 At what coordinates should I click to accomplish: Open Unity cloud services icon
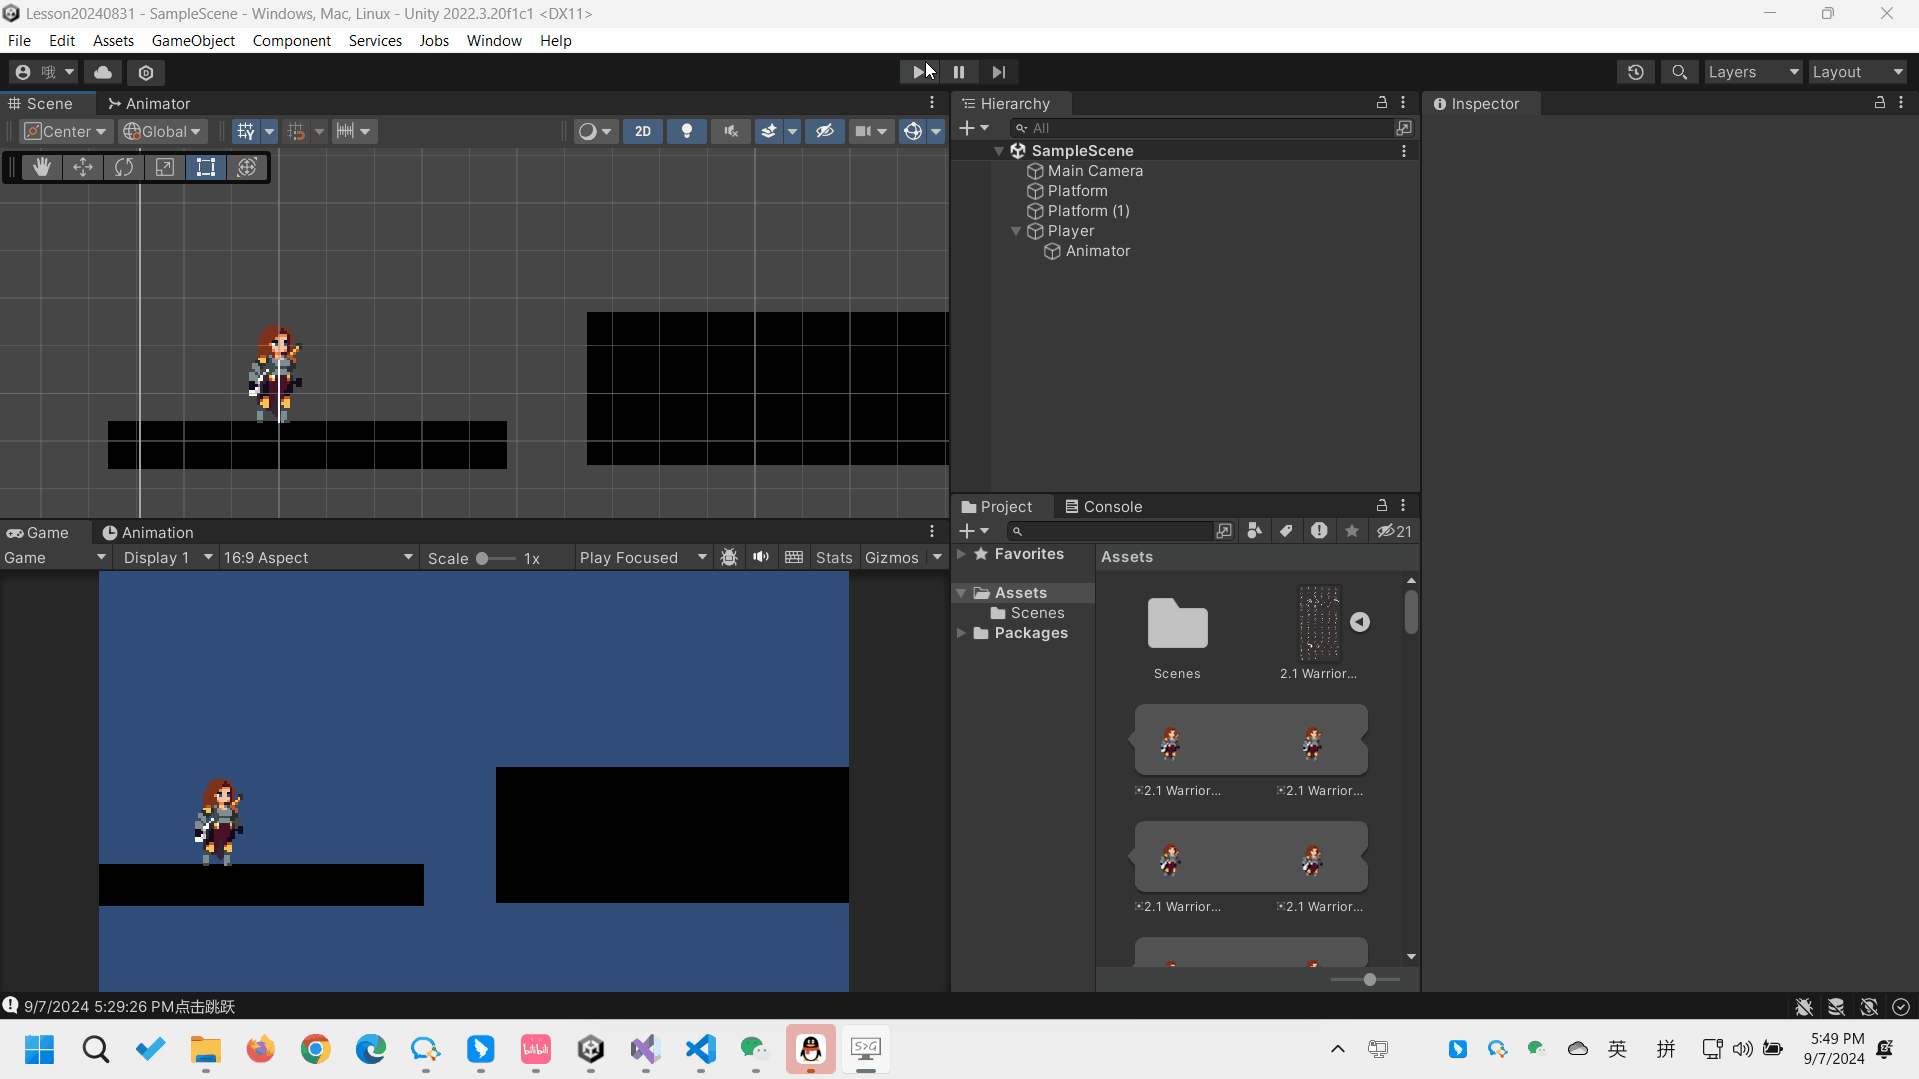point(103,72)
